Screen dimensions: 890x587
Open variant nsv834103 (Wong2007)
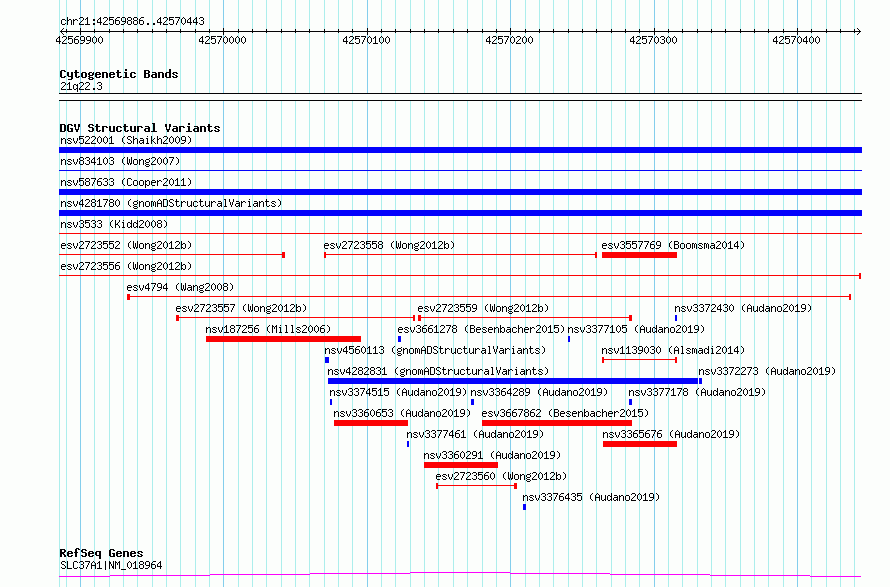[x=120, y=161]
